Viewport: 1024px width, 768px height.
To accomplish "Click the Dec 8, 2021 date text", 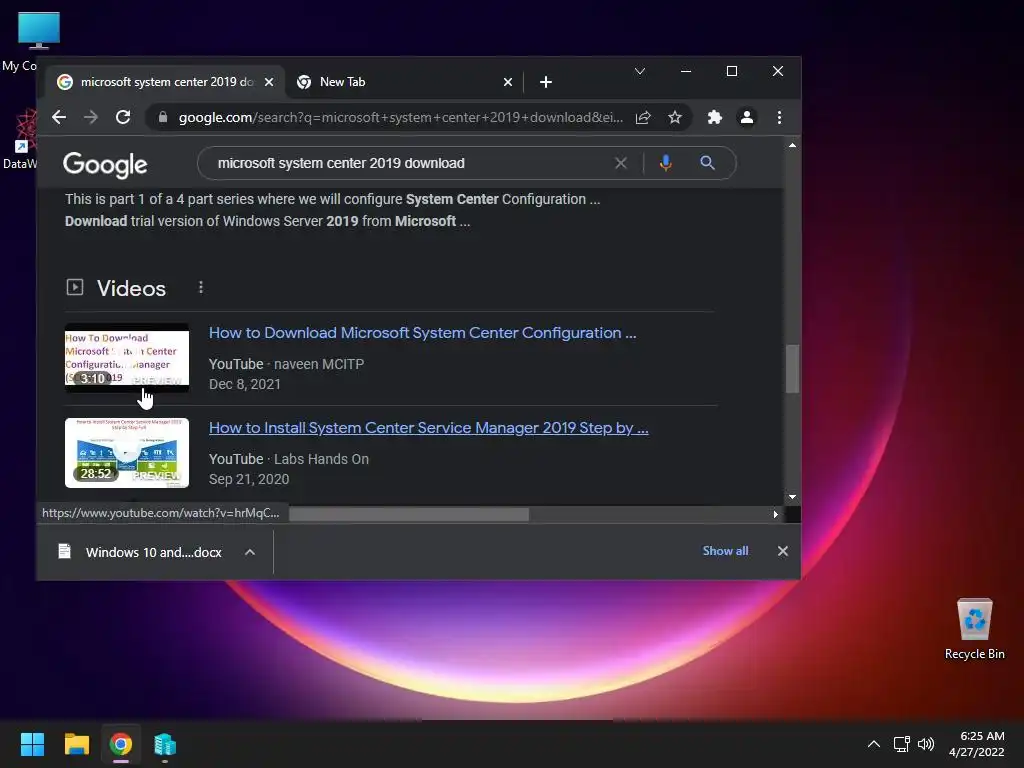I will click(244, 384).
